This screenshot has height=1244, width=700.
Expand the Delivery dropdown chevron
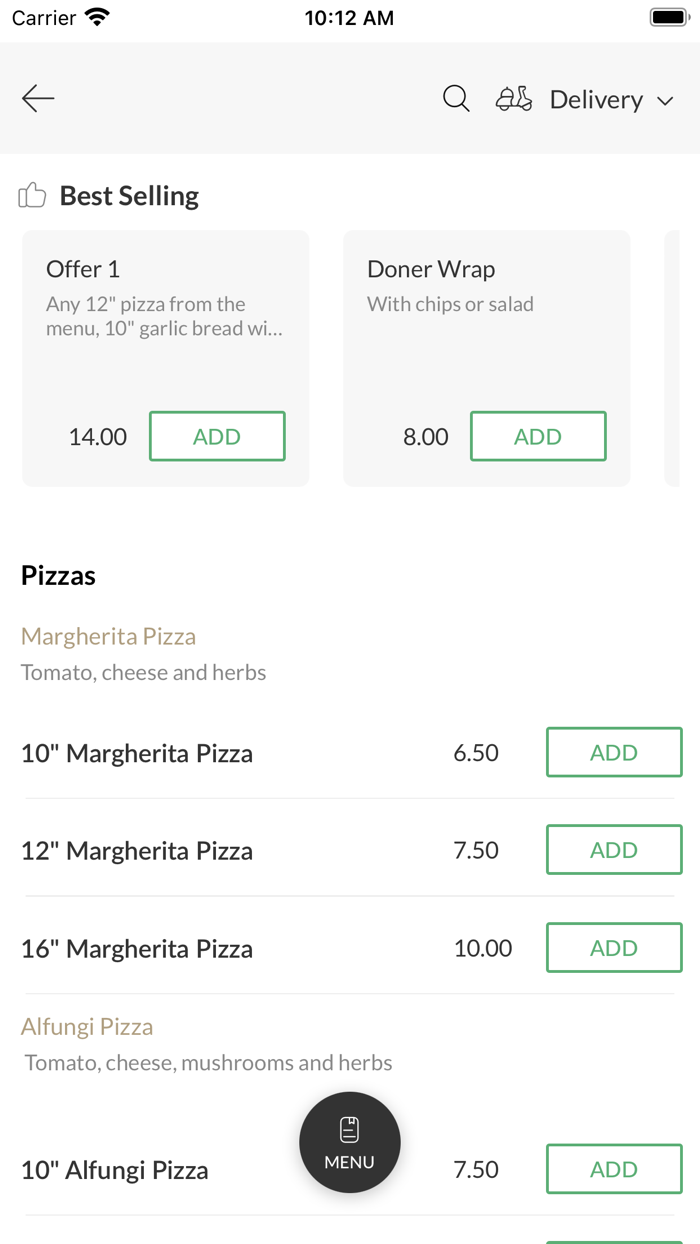coord(665,101)
